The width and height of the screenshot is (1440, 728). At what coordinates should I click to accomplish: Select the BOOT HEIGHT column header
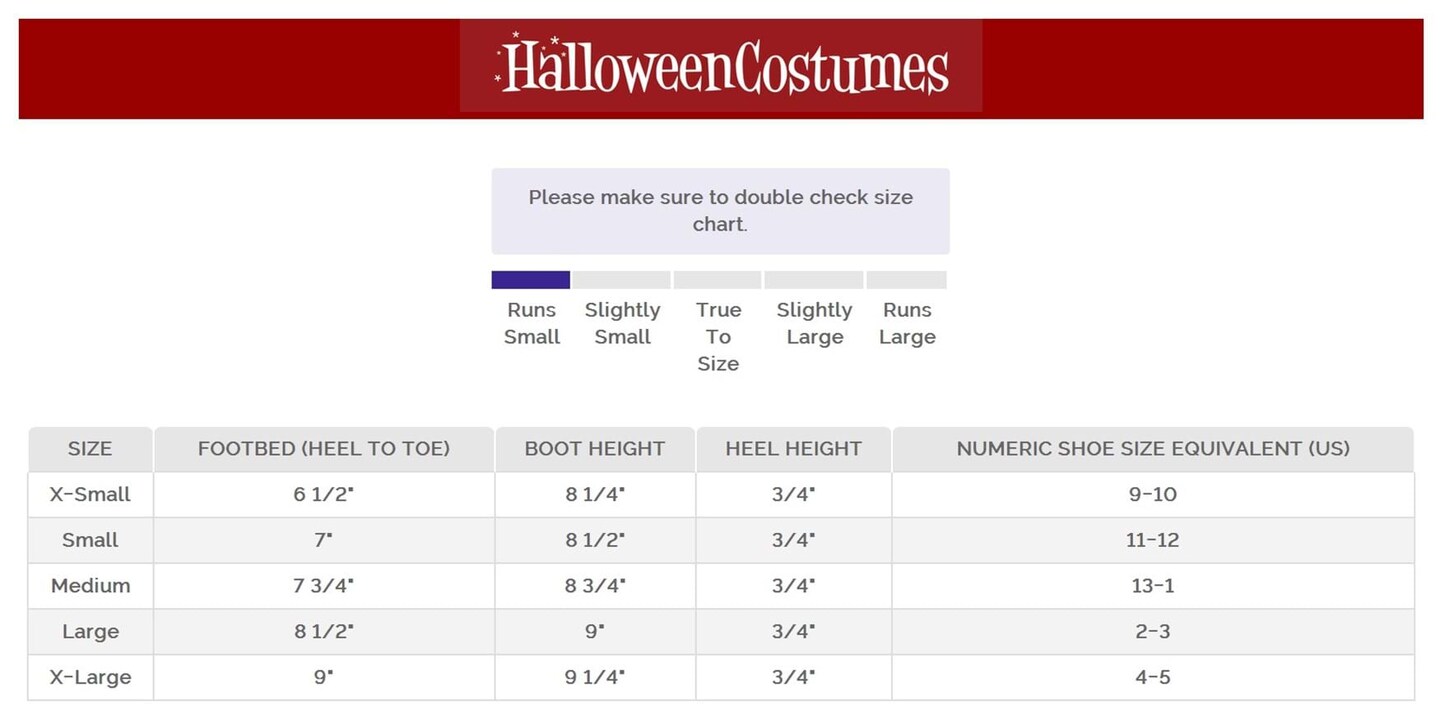[595, 449]
